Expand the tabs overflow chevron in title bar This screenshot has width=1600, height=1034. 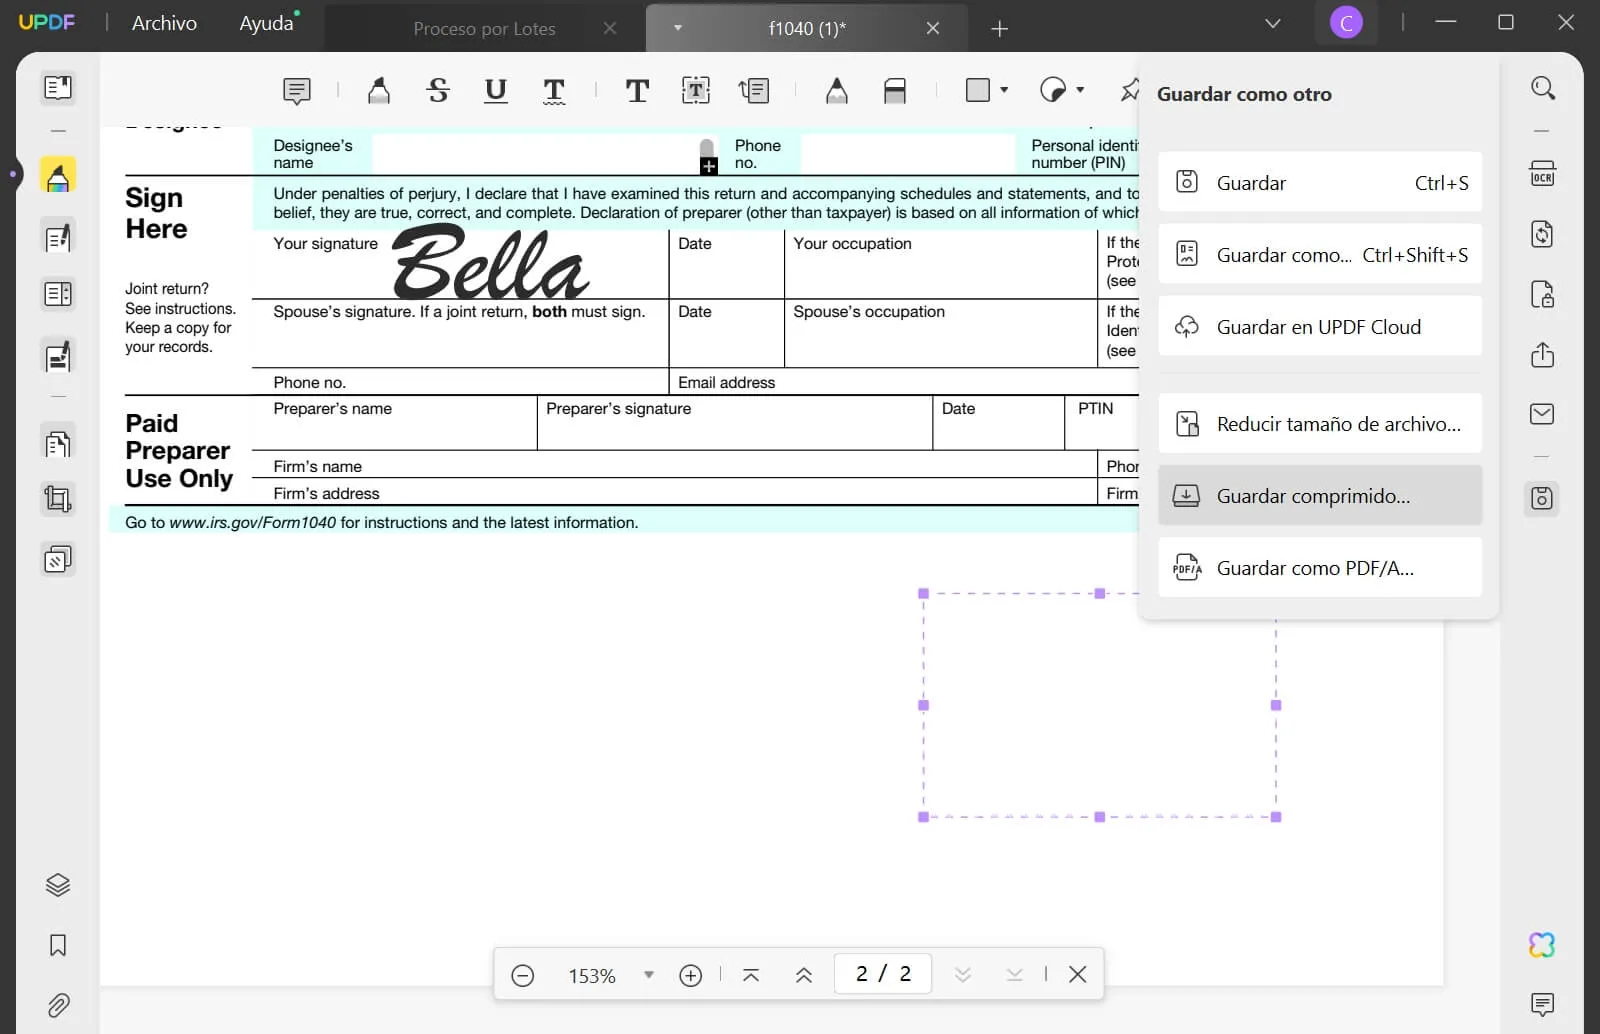(x=1273, y=23)
